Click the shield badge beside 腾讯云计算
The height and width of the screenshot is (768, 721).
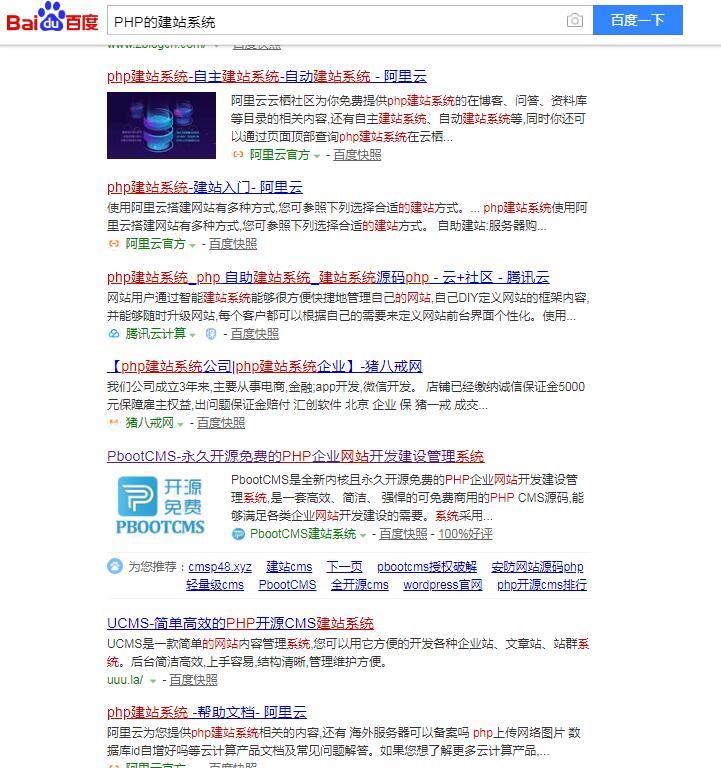pos(211,334)
